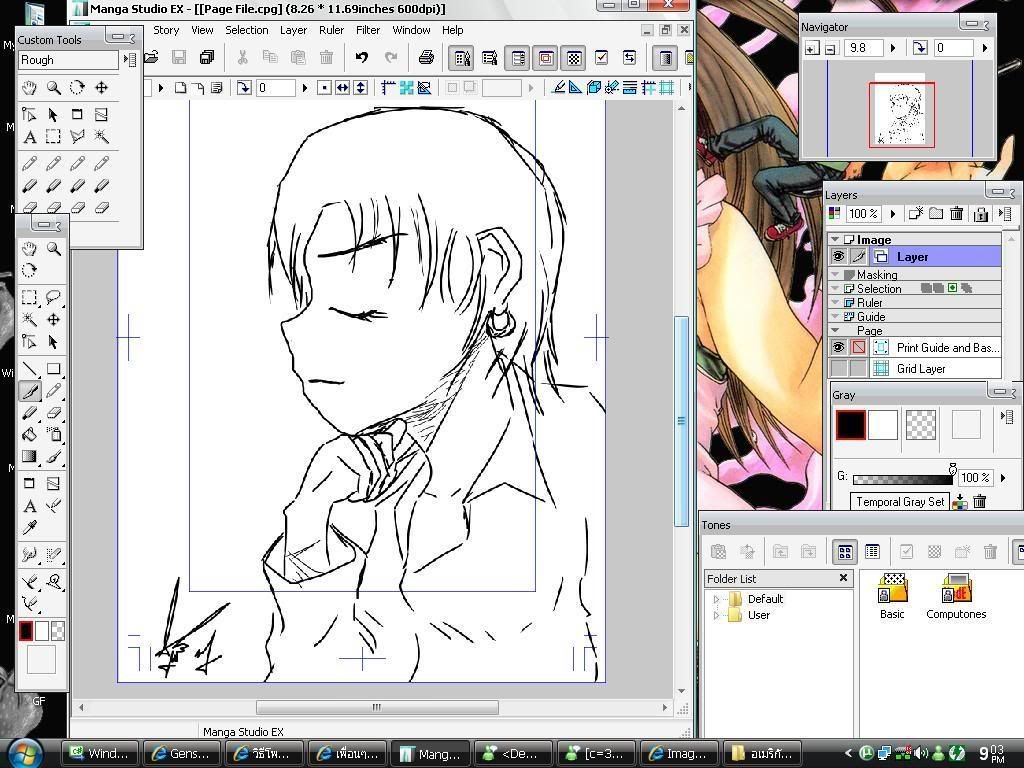Open the View menu
Image resolution: width=1024 pixels, height=768 pixels.
(x=202, y=30)
